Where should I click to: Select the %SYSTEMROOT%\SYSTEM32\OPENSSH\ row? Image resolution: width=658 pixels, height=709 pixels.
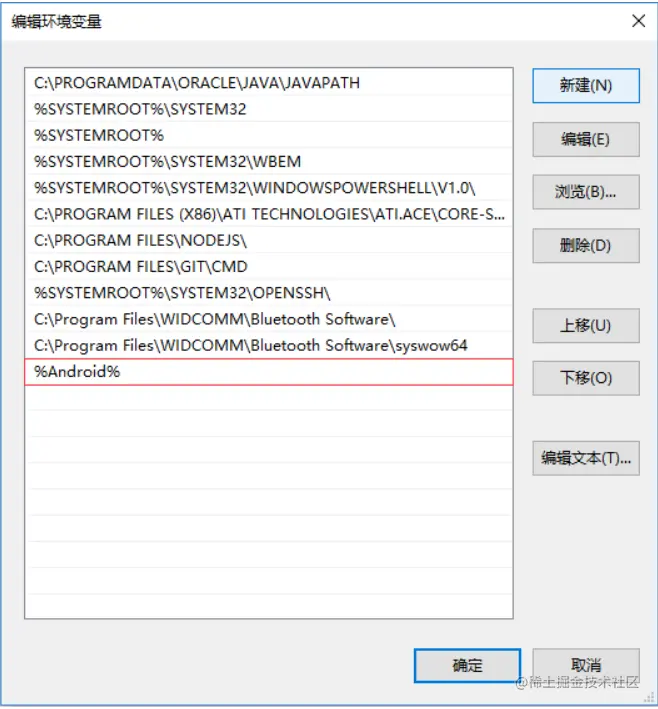(269, 293)
